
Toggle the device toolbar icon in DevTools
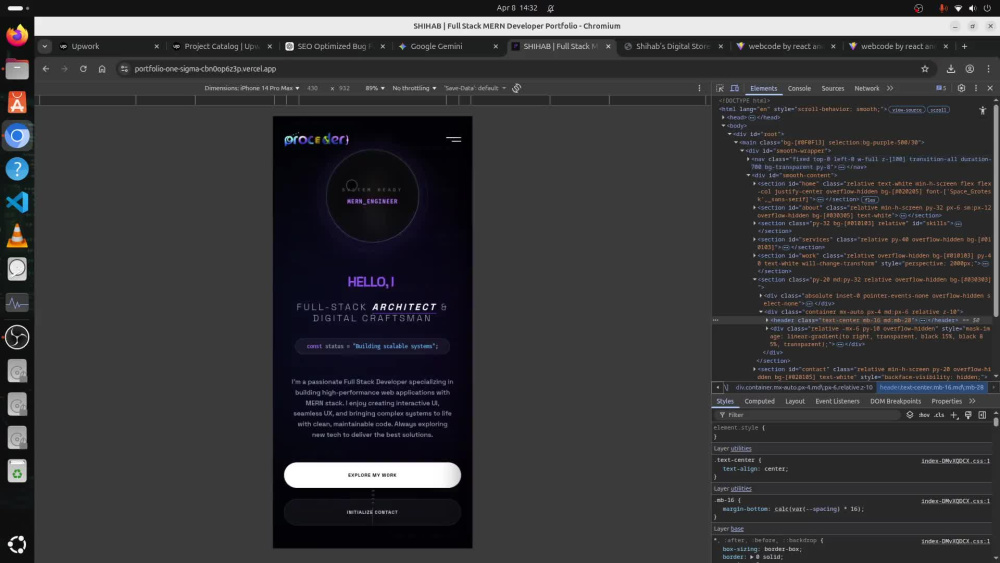[735, 89]
